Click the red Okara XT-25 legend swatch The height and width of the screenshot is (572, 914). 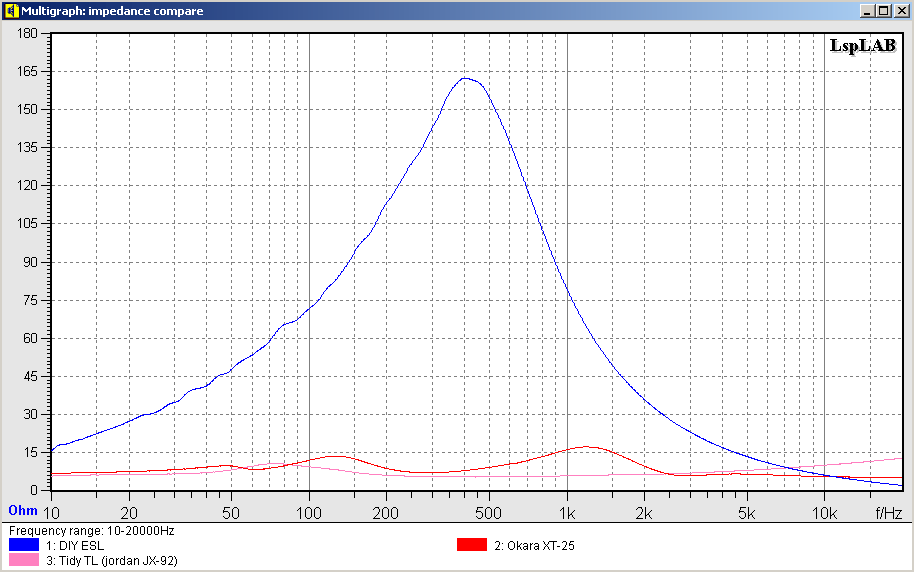[472, 545]
